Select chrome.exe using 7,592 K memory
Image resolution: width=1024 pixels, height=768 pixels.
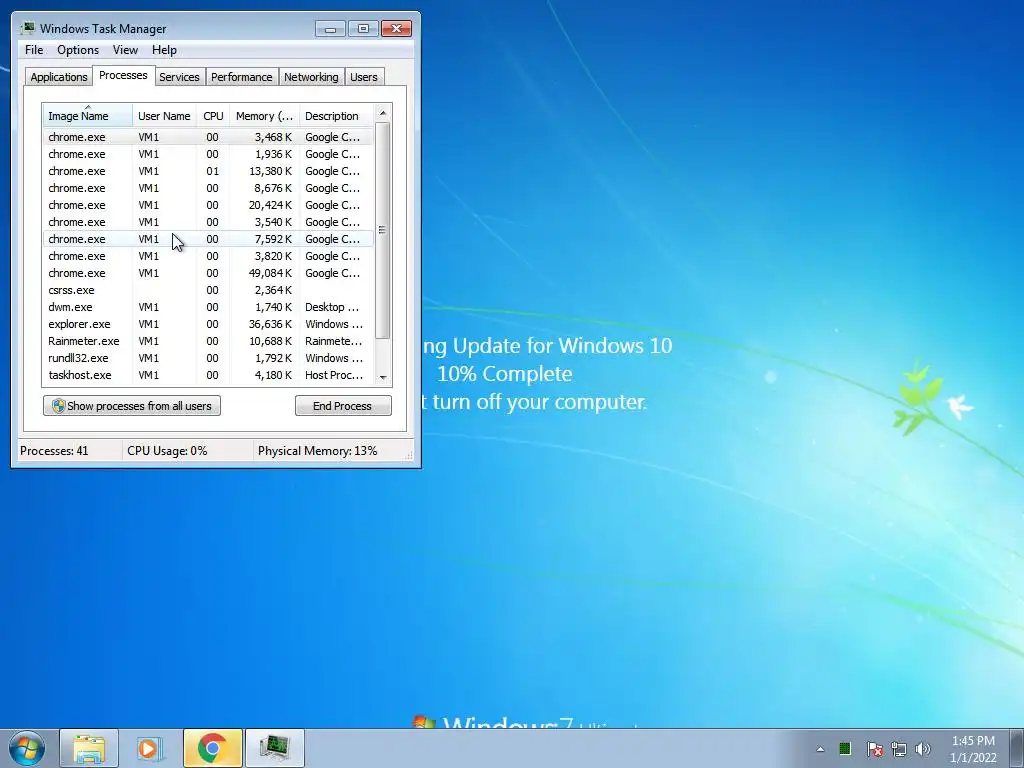coord(208,239)
